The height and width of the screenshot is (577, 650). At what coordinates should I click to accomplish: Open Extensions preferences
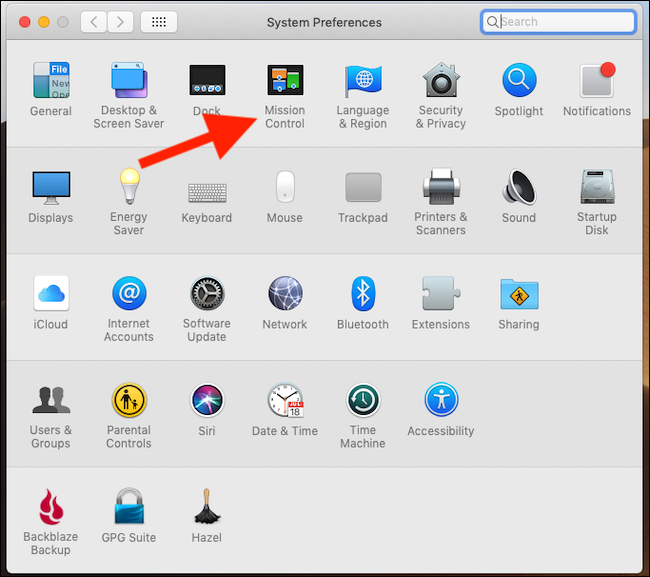pyautogui.click(x=441, y=293)
